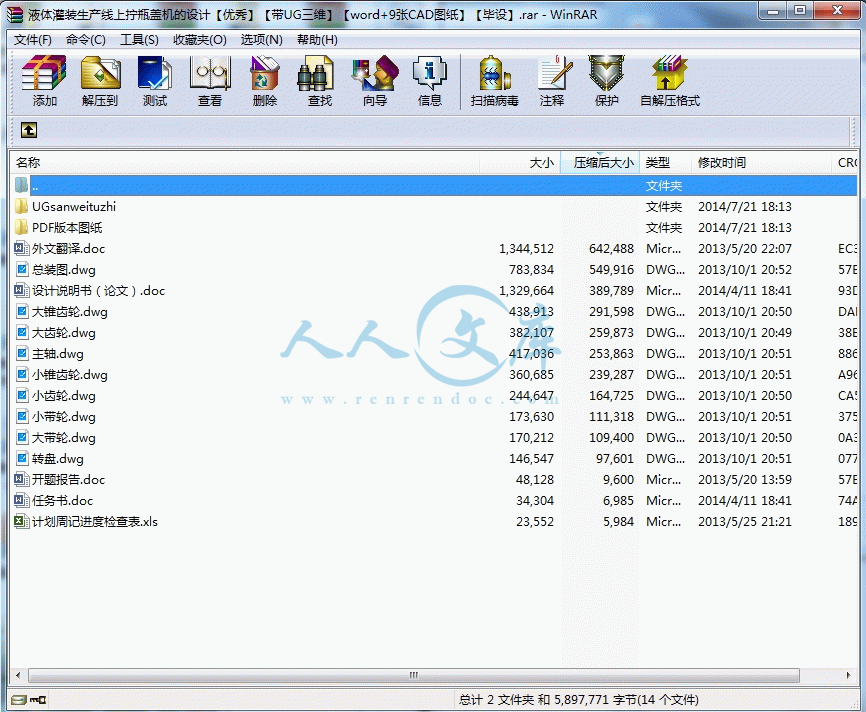
Task: Click the 计划周记进度检查表.xls Excel icon
Action: pyautogui.click(x=21, y=521)
